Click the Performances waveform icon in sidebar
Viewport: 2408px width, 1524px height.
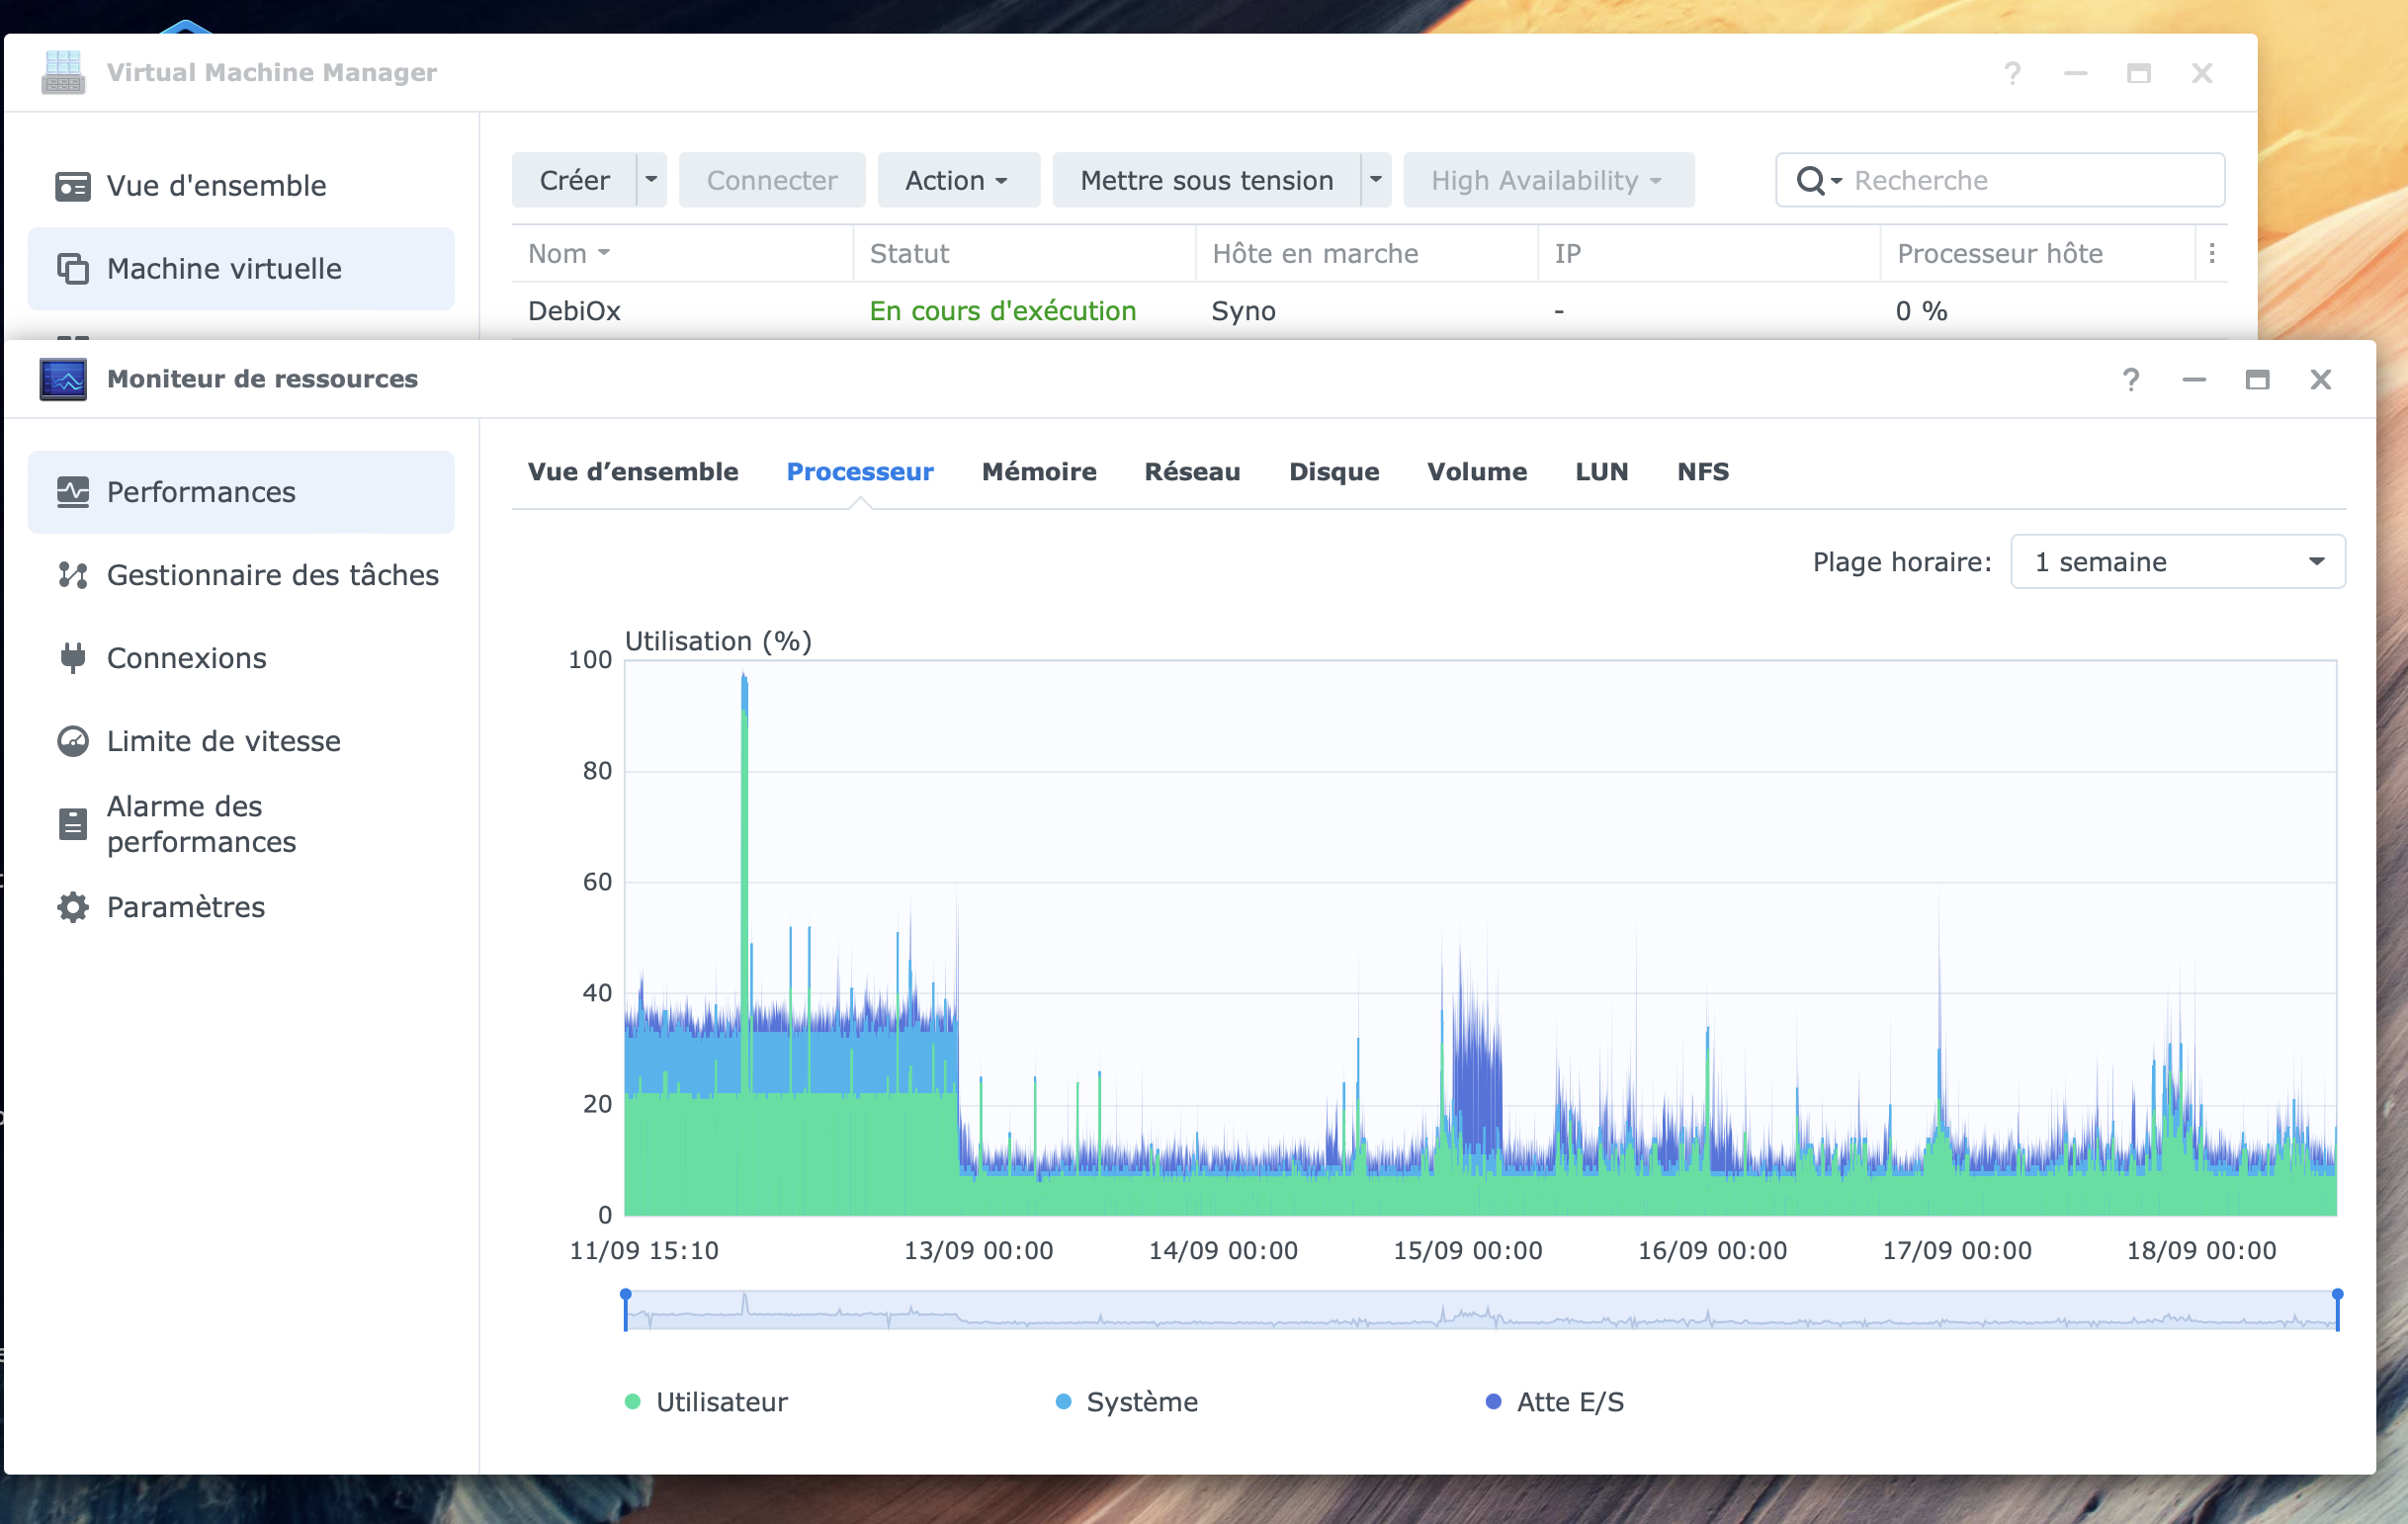pos(72,492)
